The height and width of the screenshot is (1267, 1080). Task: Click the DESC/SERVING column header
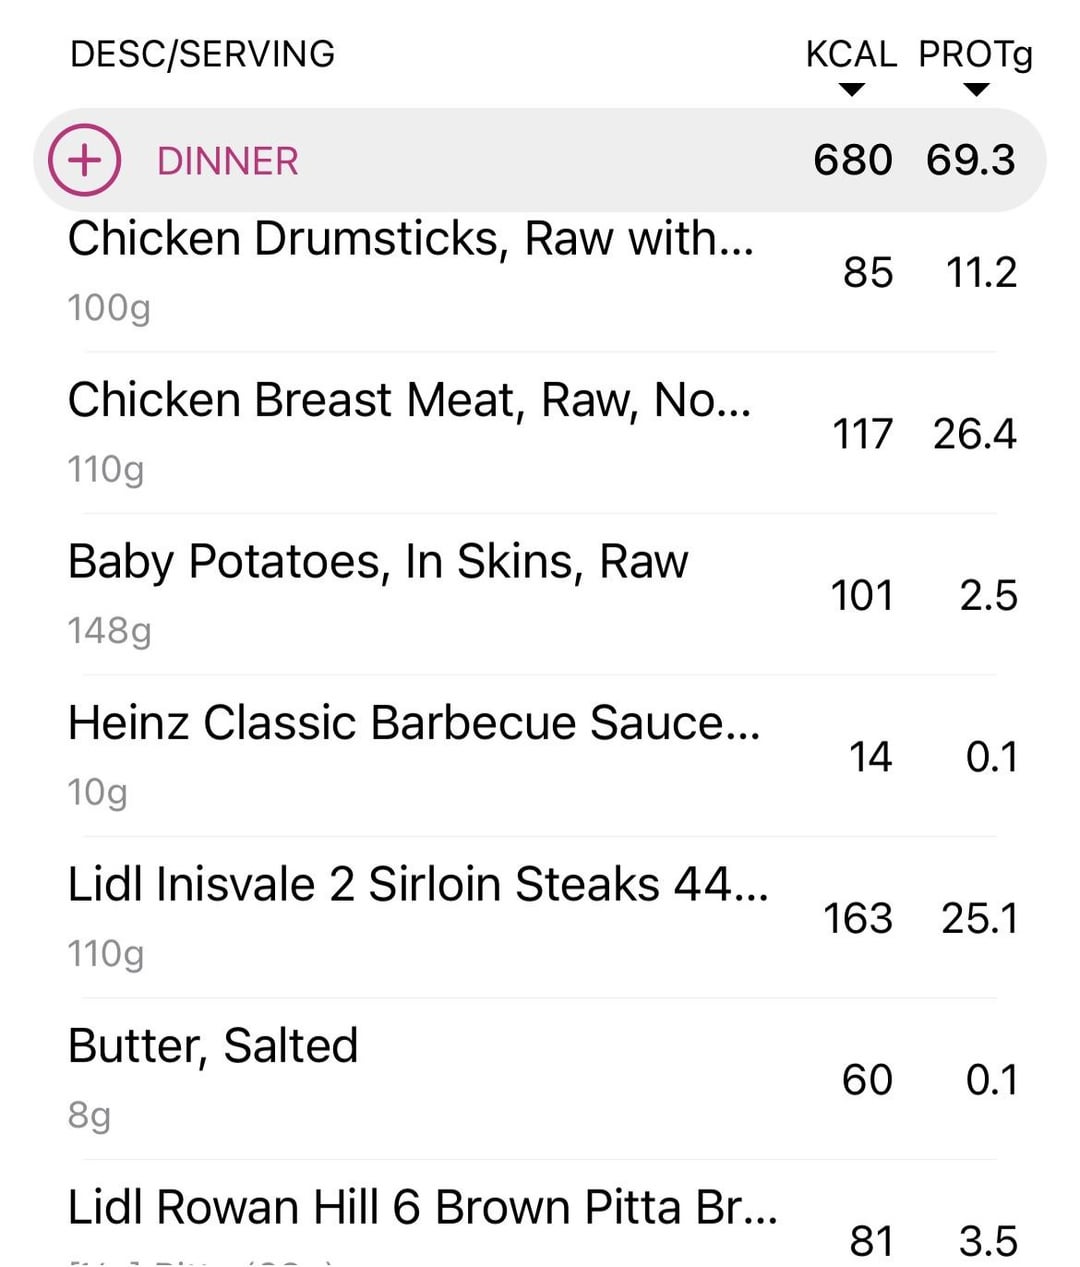(202, 54)
